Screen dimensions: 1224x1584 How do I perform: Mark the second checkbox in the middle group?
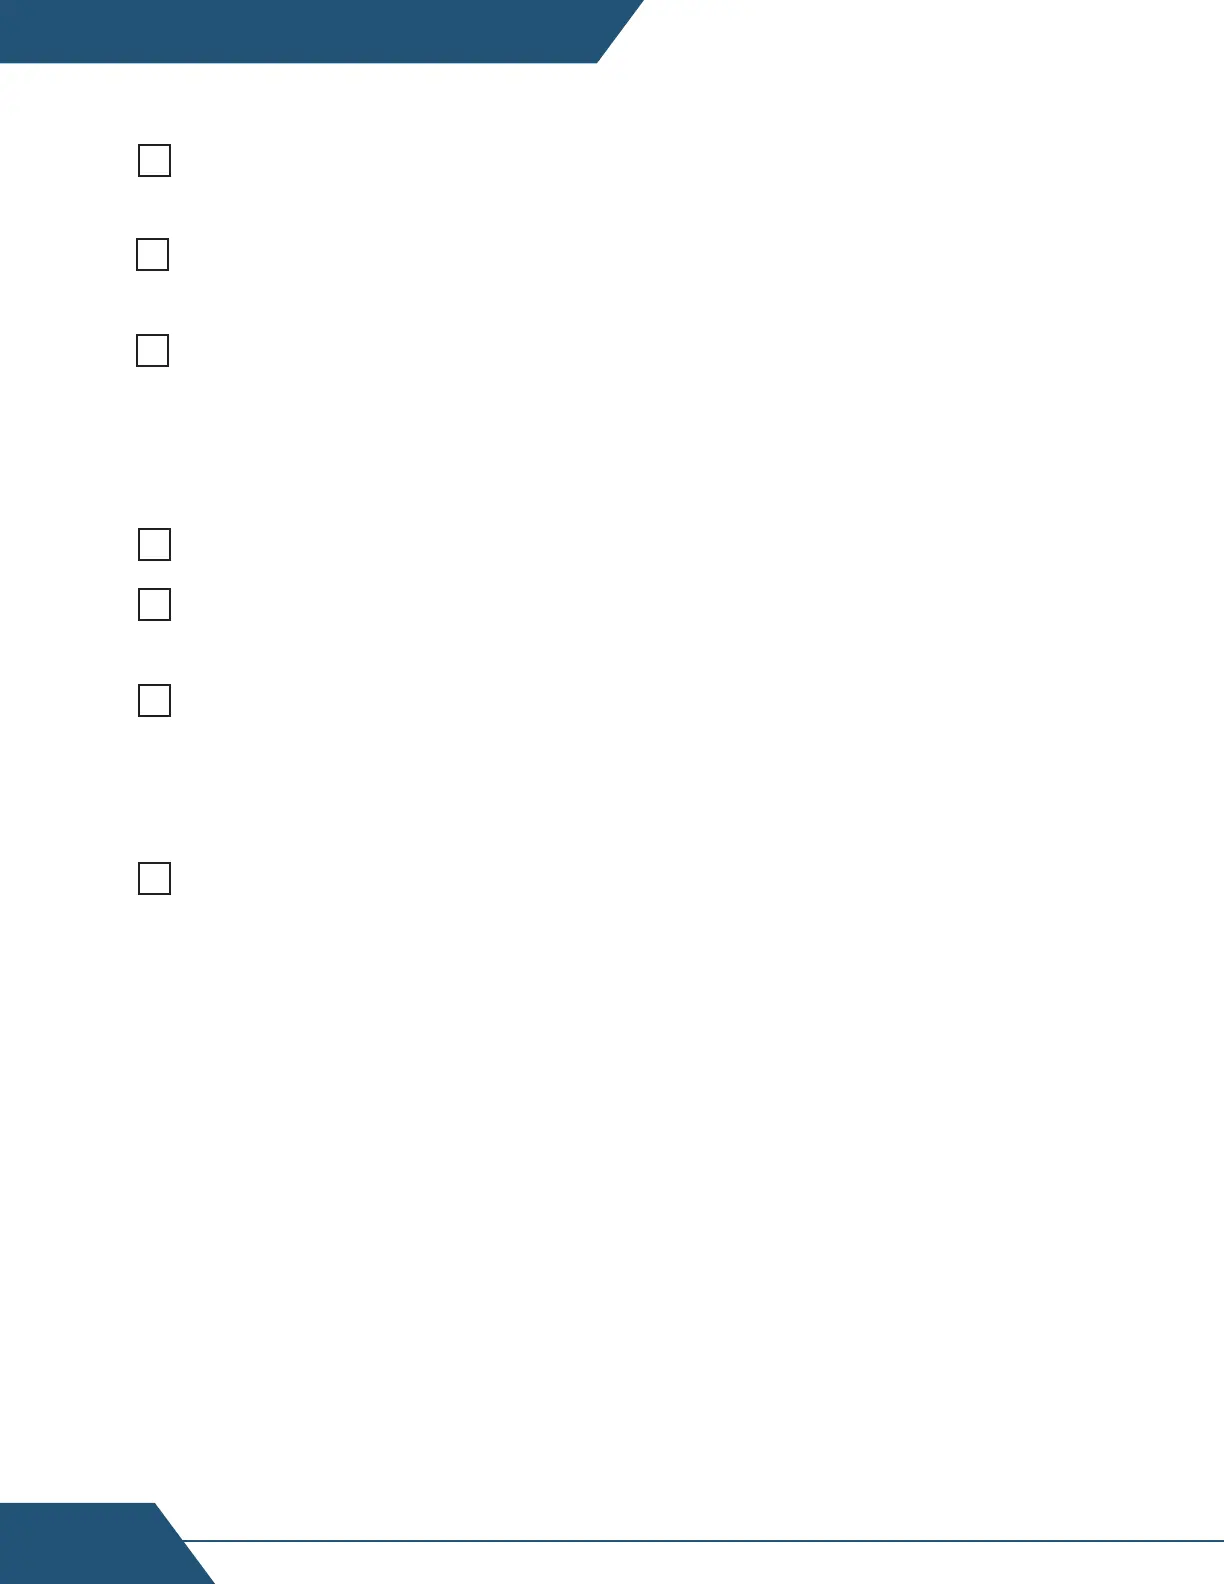pos(154,605)
